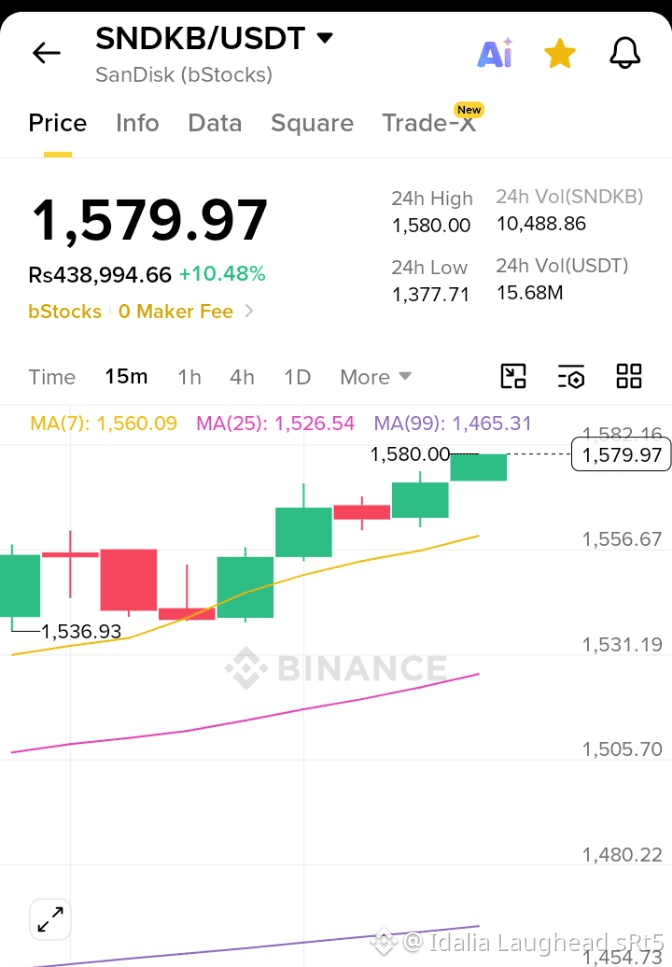Select the Time chart interval
This screenshot has height=967, width=672.
click(x=52, y=377)
